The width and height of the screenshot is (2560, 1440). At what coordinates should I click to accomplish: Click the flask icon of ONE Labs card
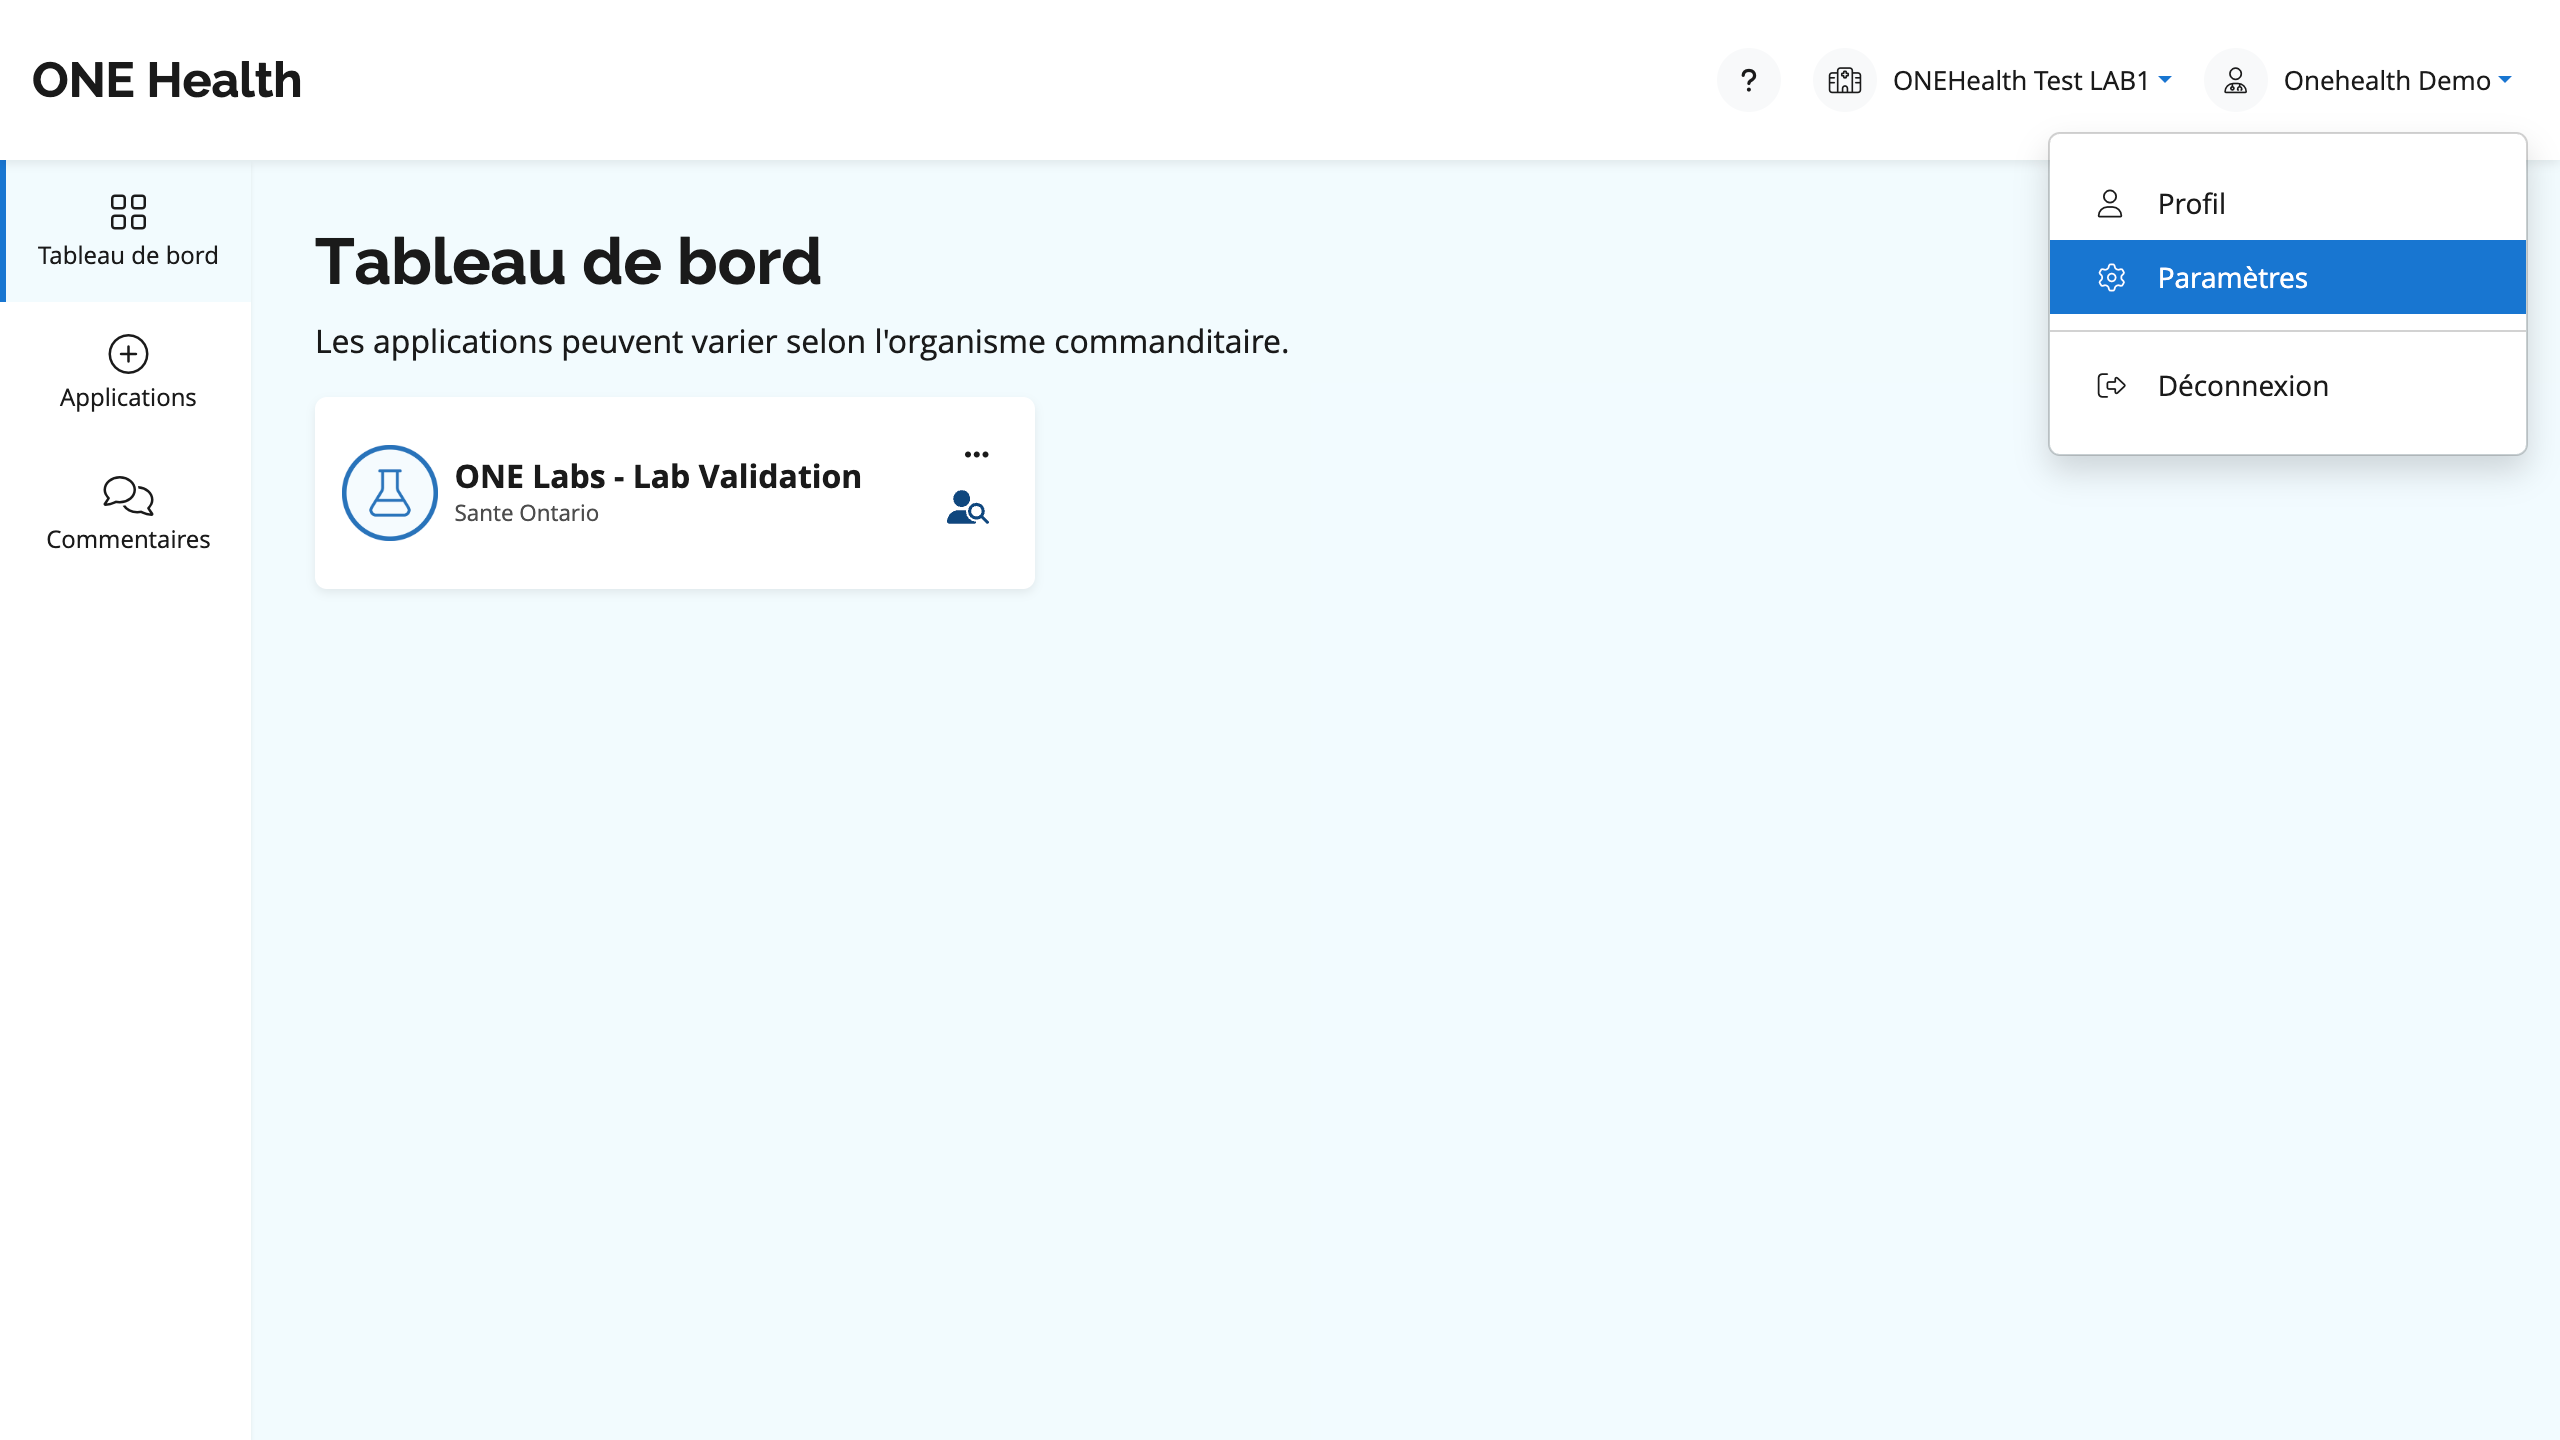(x=390, y=493)
